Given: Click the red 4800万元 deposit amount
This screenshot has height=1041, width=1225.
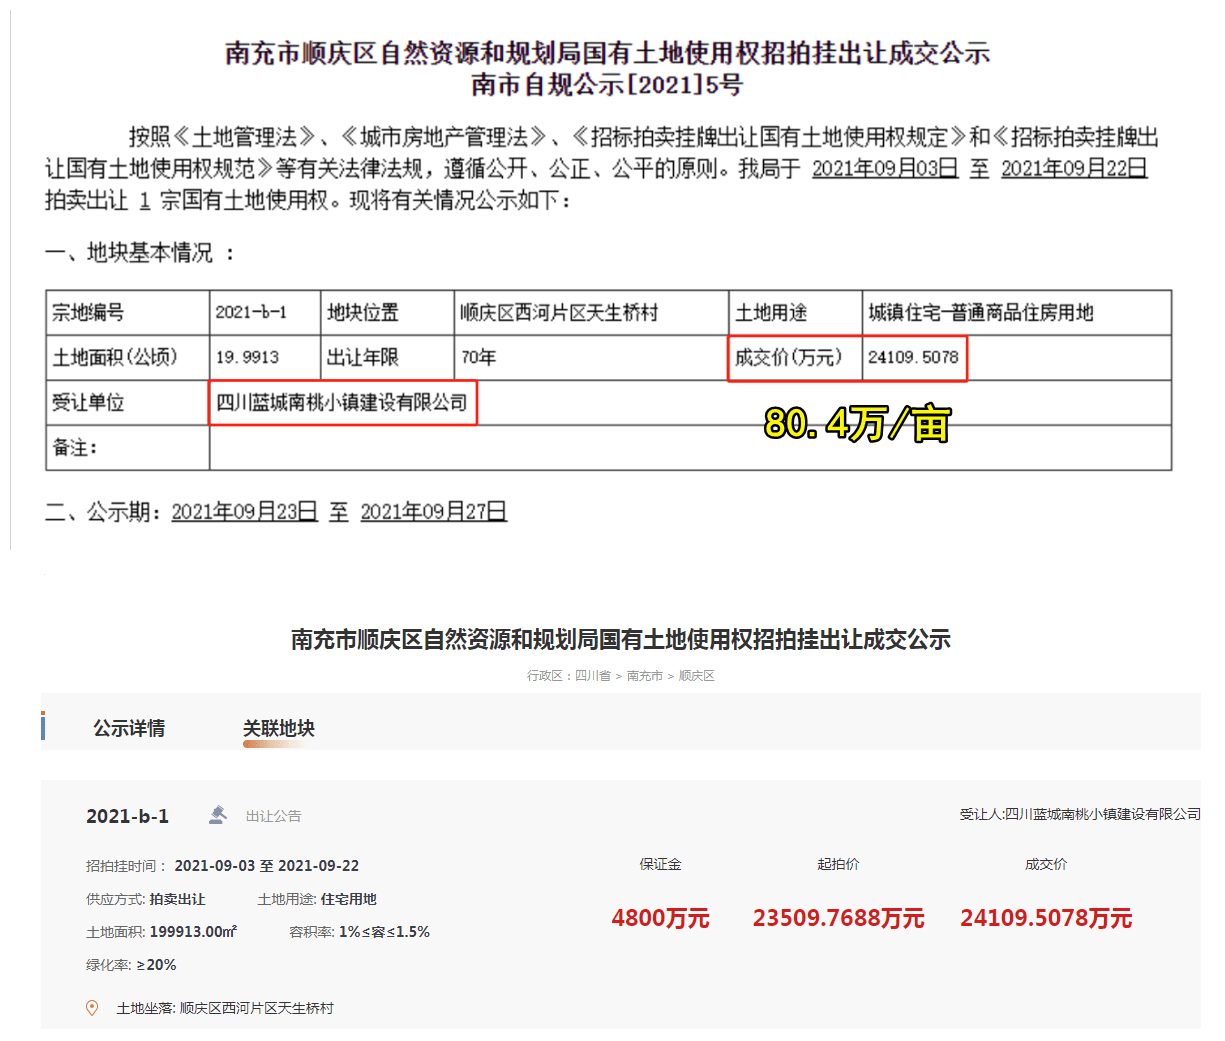Looking at the screenshot, I should [x=660, y=917].
